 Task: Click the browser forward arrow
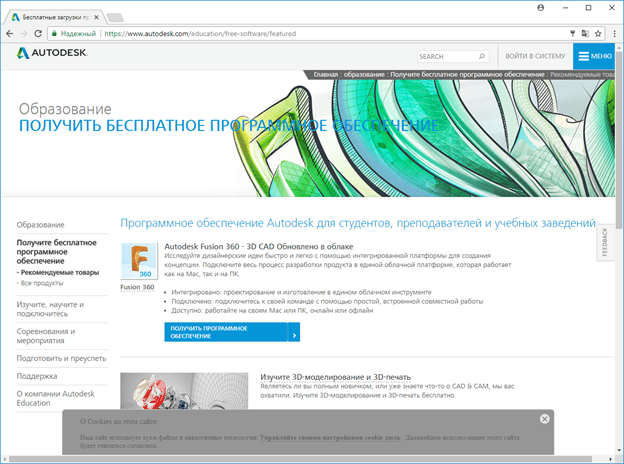[24, 34]
